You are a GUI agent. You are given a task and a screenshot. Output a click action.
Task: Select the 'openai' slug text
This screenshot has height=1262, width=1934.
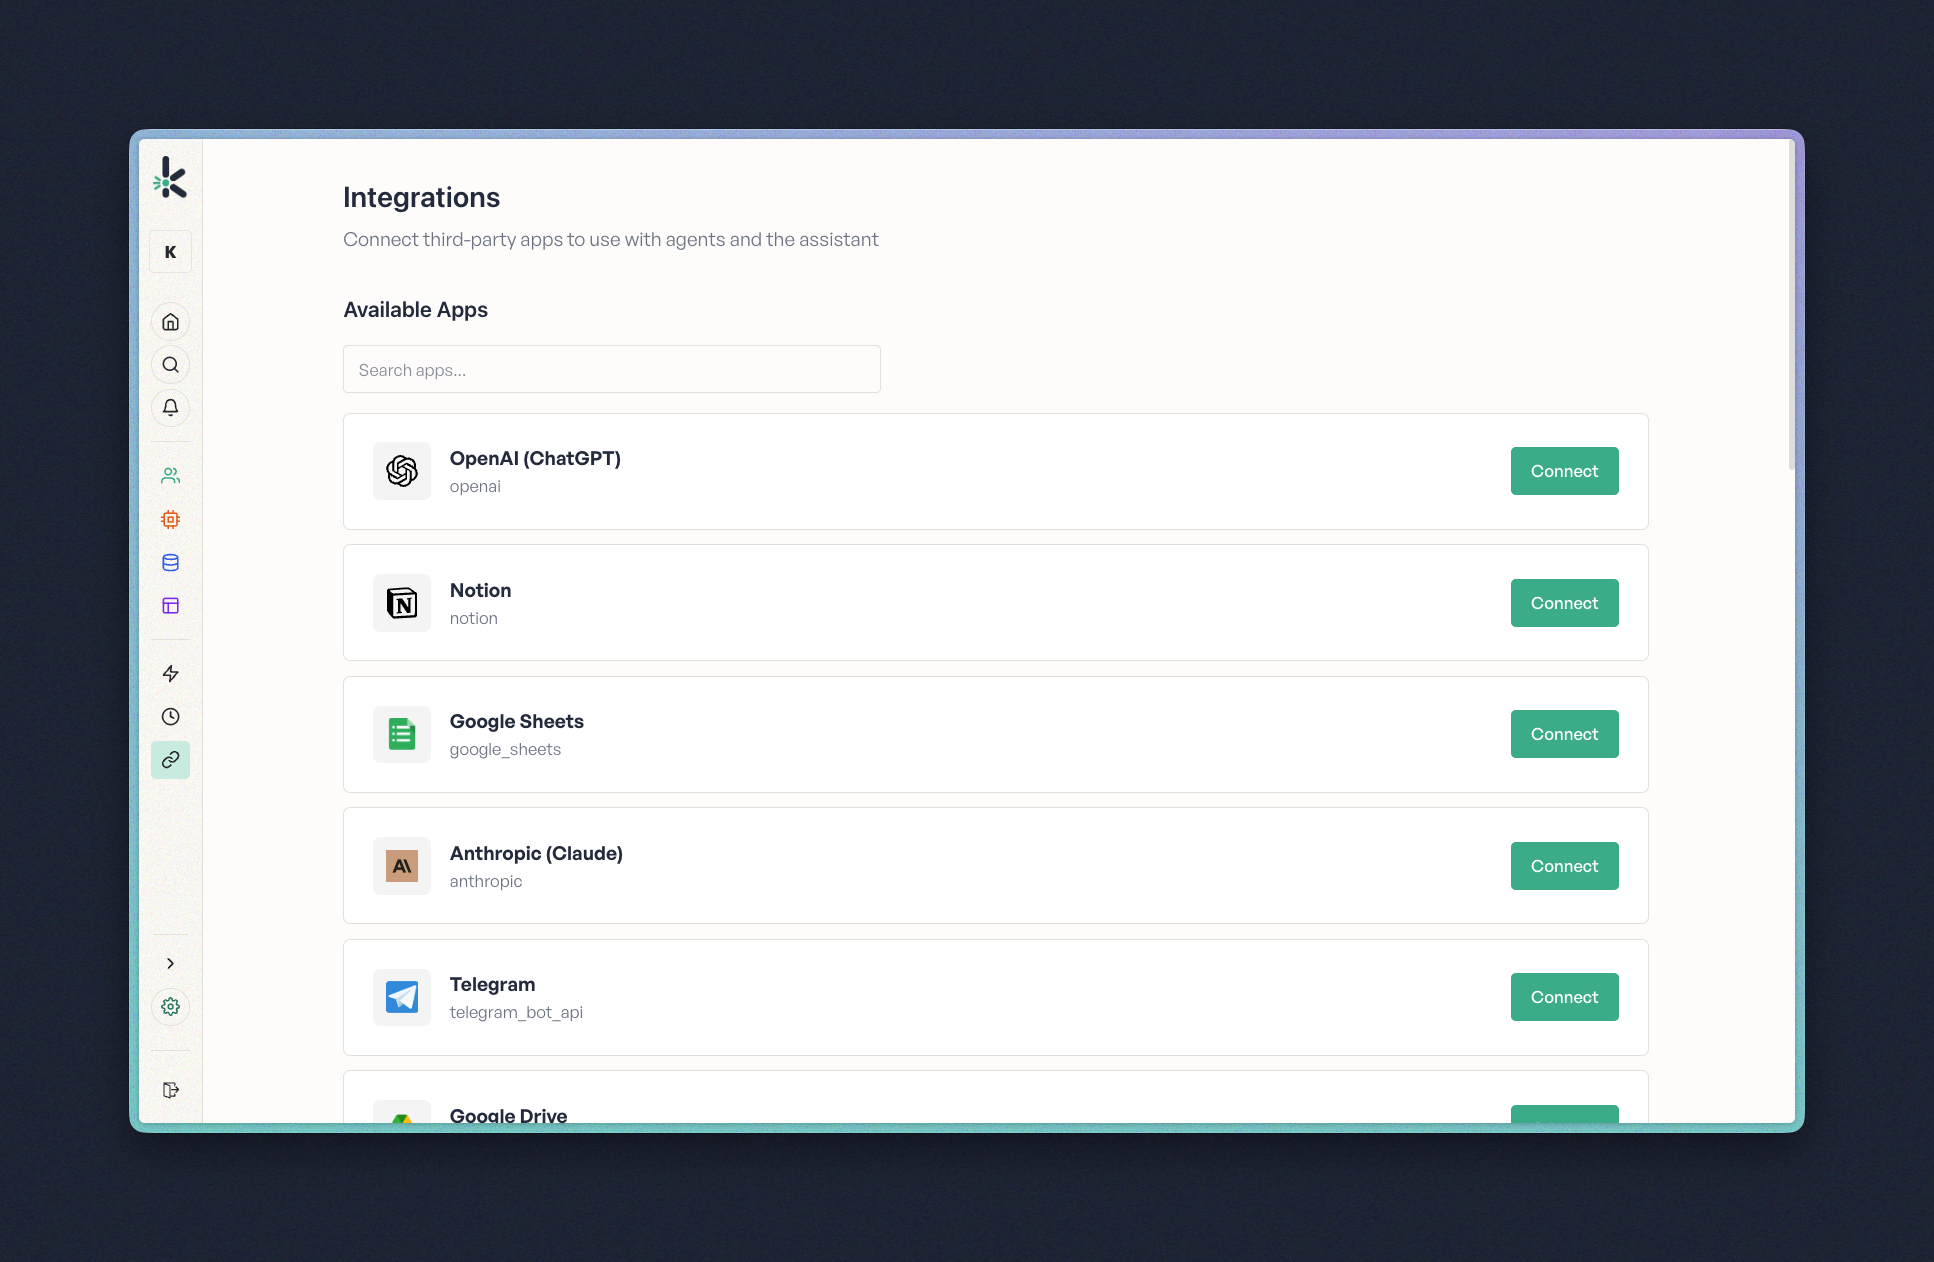click(475, 486)
